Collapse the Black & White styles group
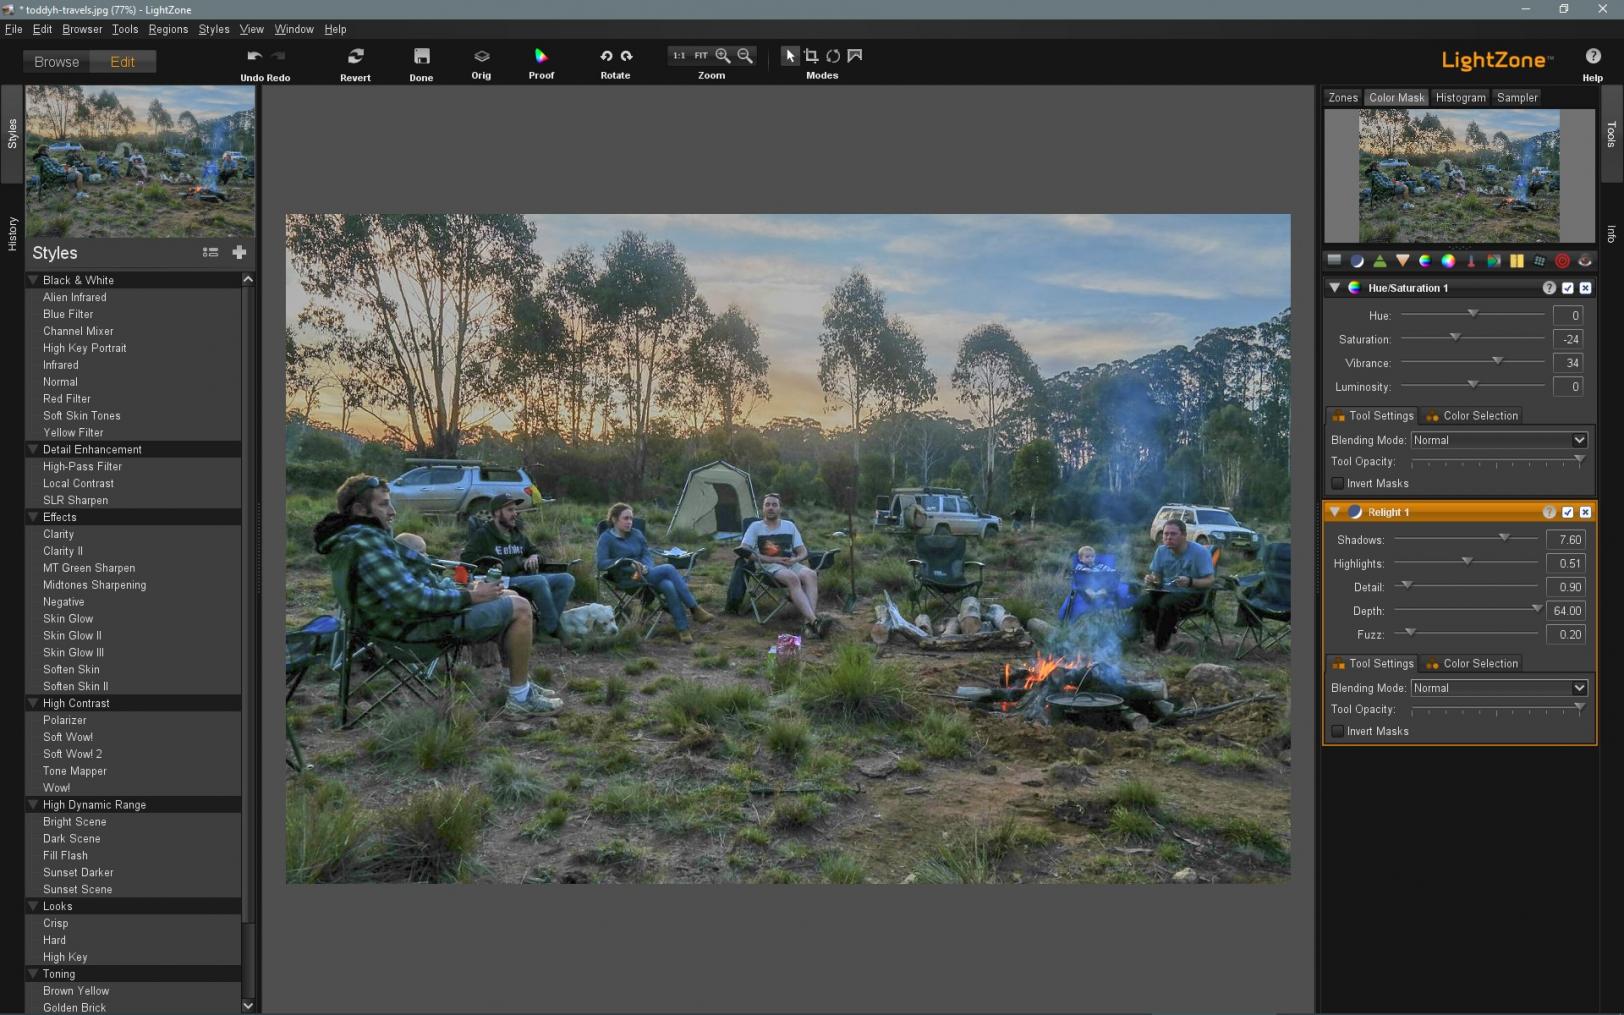Screen dimensions: 1624x1015 click(33, 280)
